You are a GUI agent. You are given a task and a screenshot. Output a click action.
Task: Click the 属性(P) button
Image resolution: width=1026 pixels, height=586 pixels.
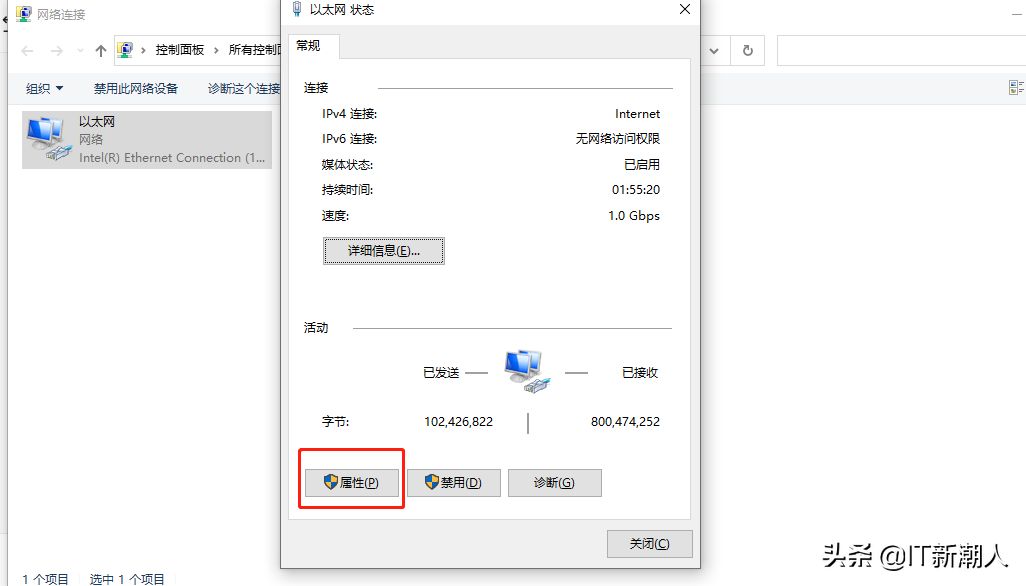pos(351,483)
